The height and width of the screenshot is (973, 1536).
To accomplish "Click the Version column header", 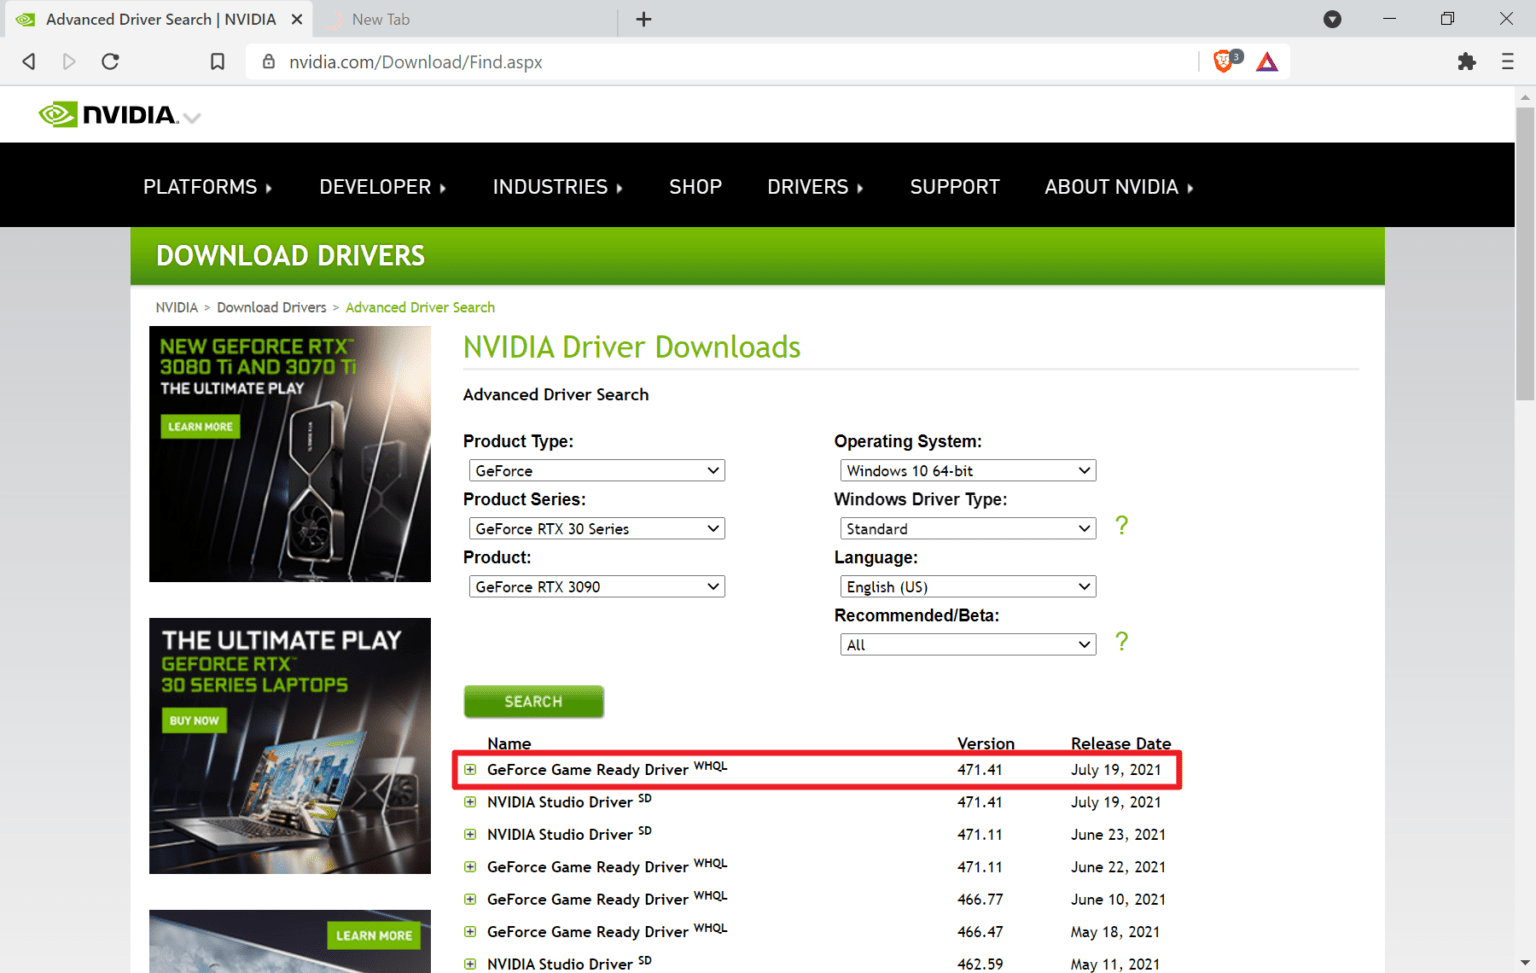I will 985,743.
